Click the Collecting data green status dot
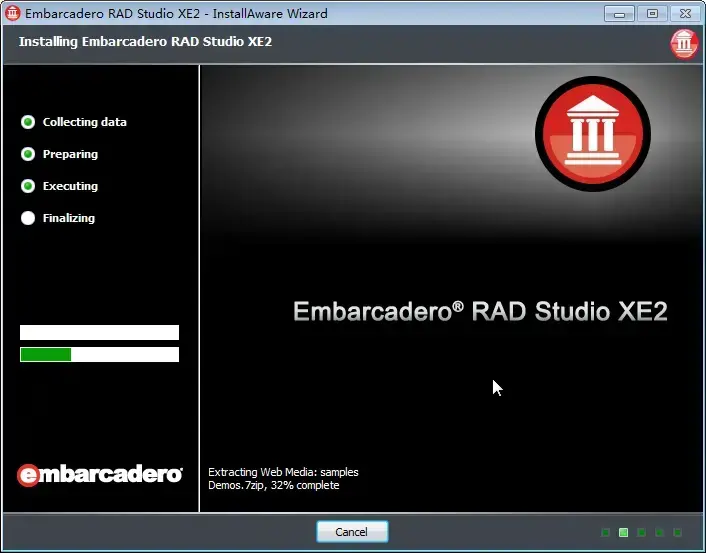Viewport: 706px width, 553px height. click(28, 122)
